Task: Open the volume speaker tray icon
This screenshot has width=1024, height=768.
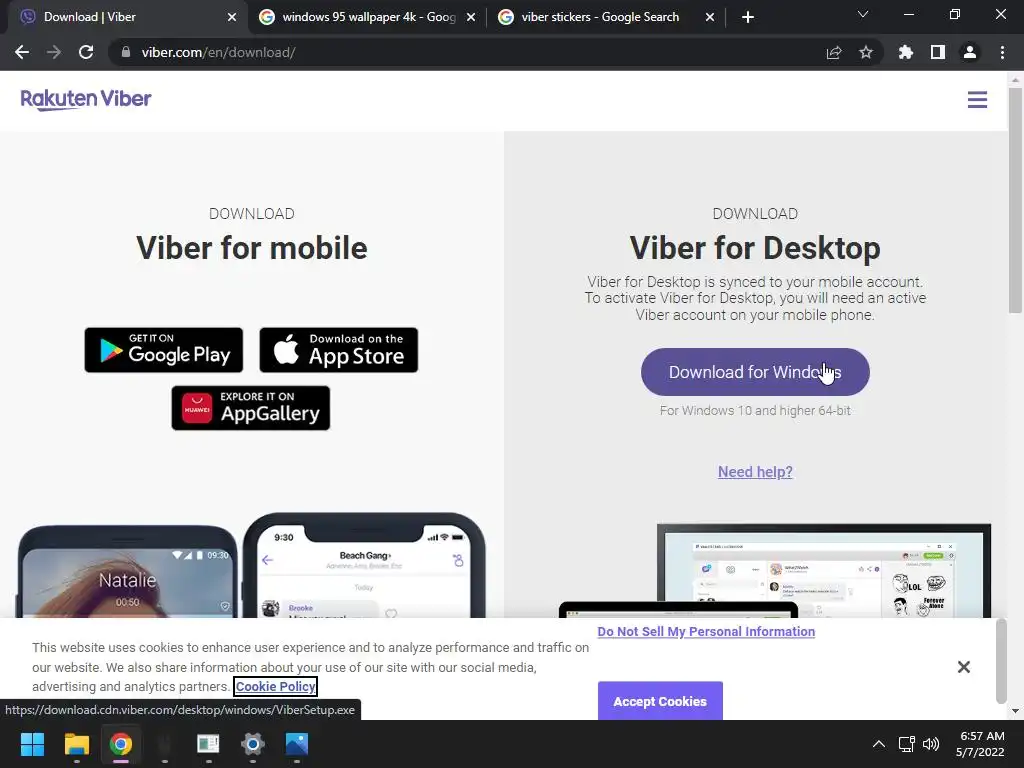Action: pos(931,744)
